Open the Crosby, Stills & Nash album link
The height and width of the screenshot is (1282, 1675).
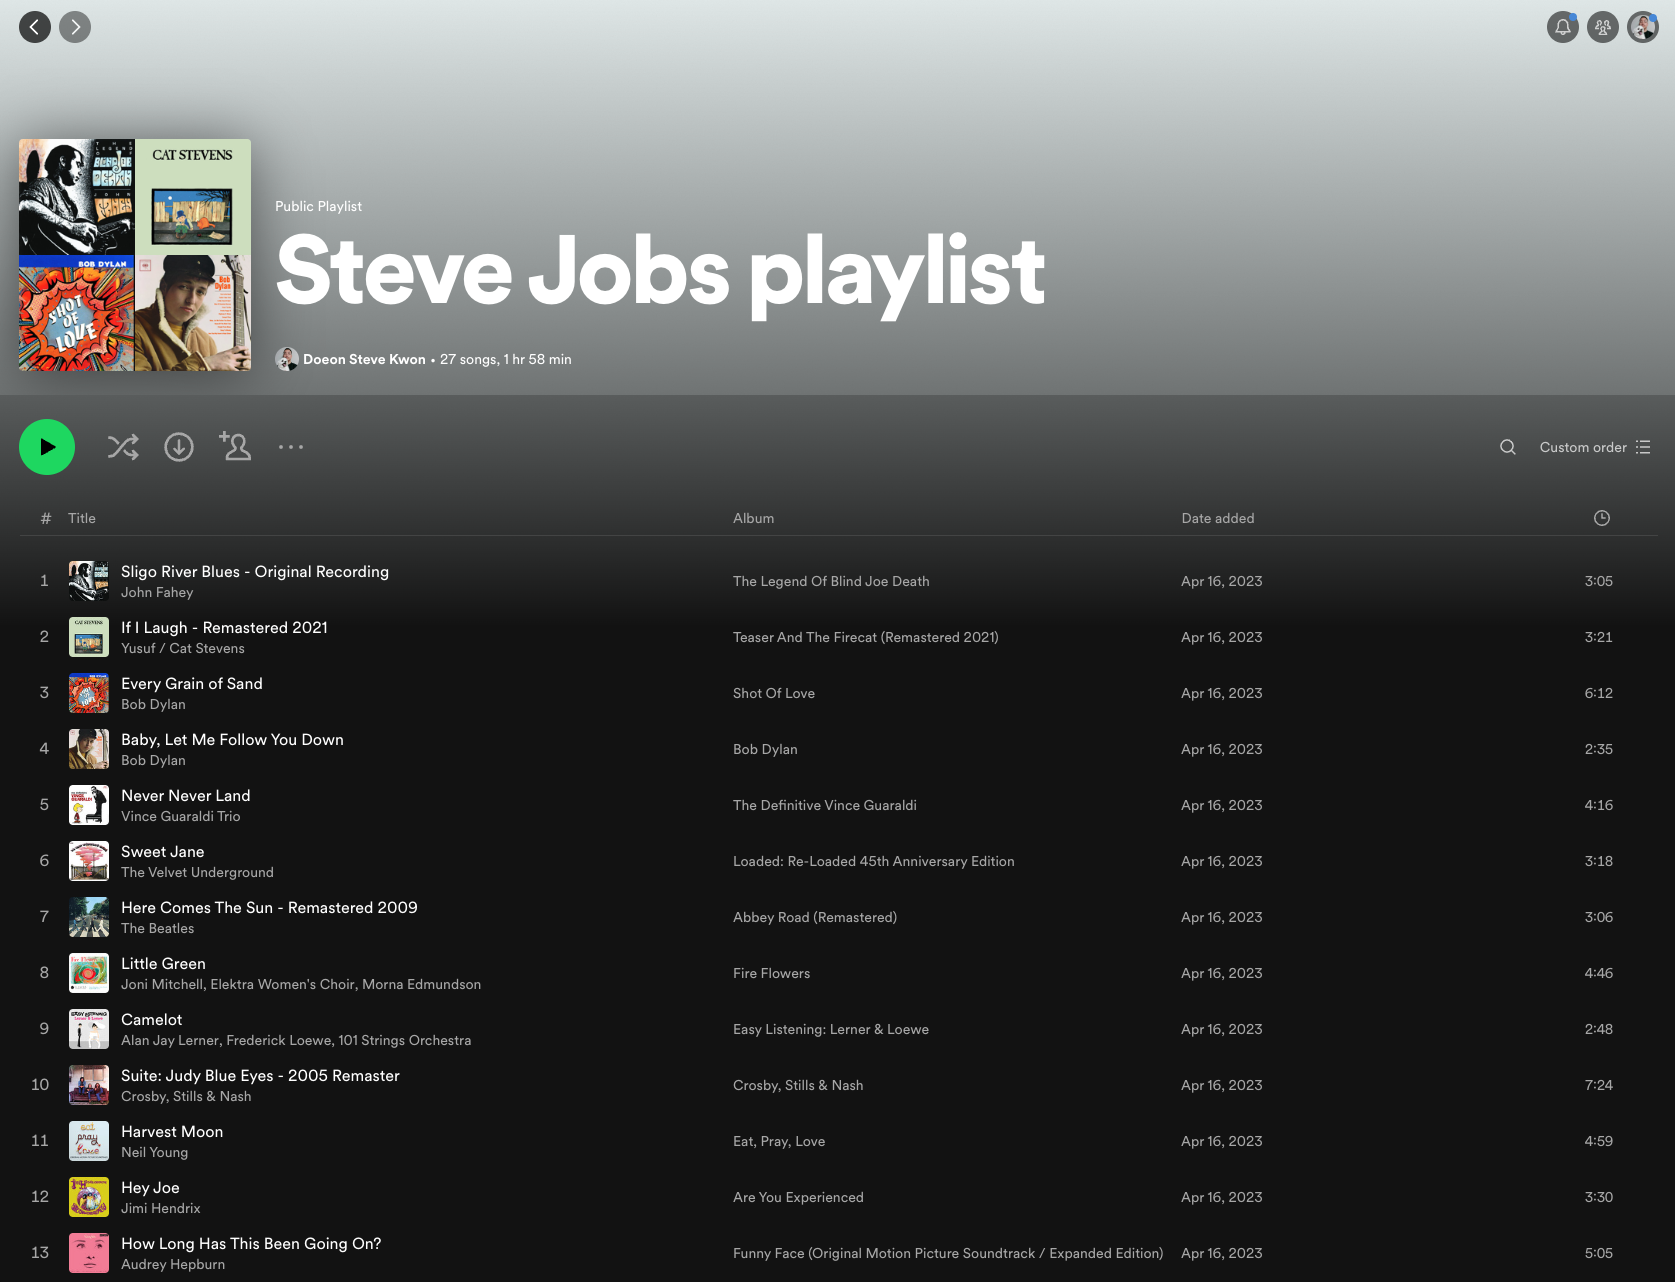coord(798,1085)
